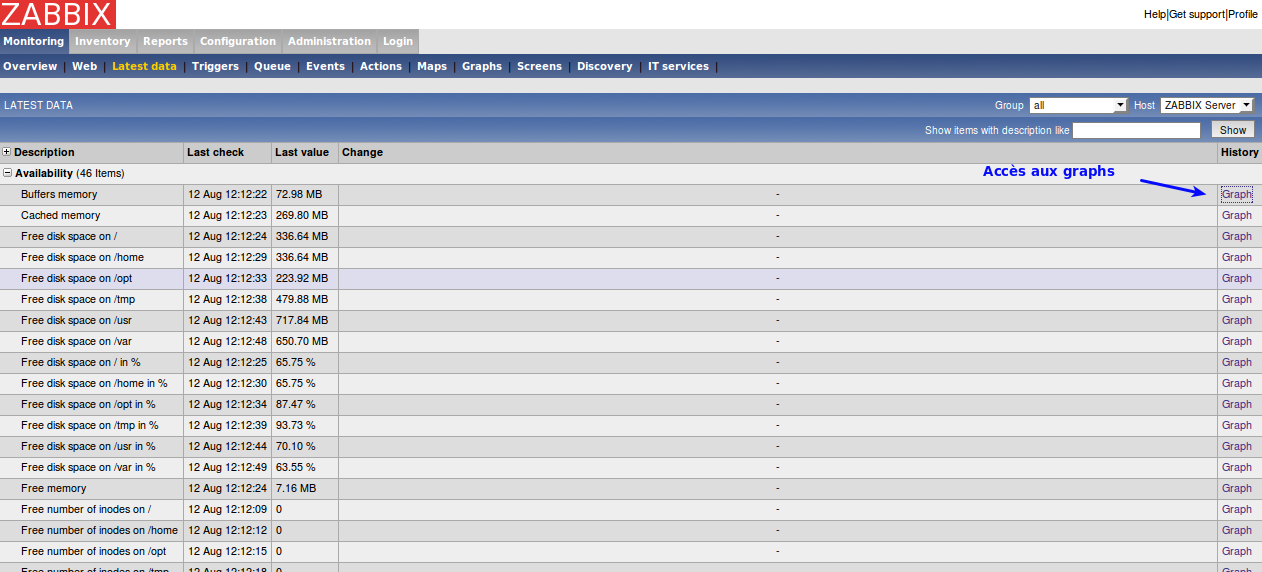Image resolution: width=1262 pixels, height=572 pixels.
Task: Open the Host dropdown showing ZABBIX Server
Action: (x=1206, y=105)
